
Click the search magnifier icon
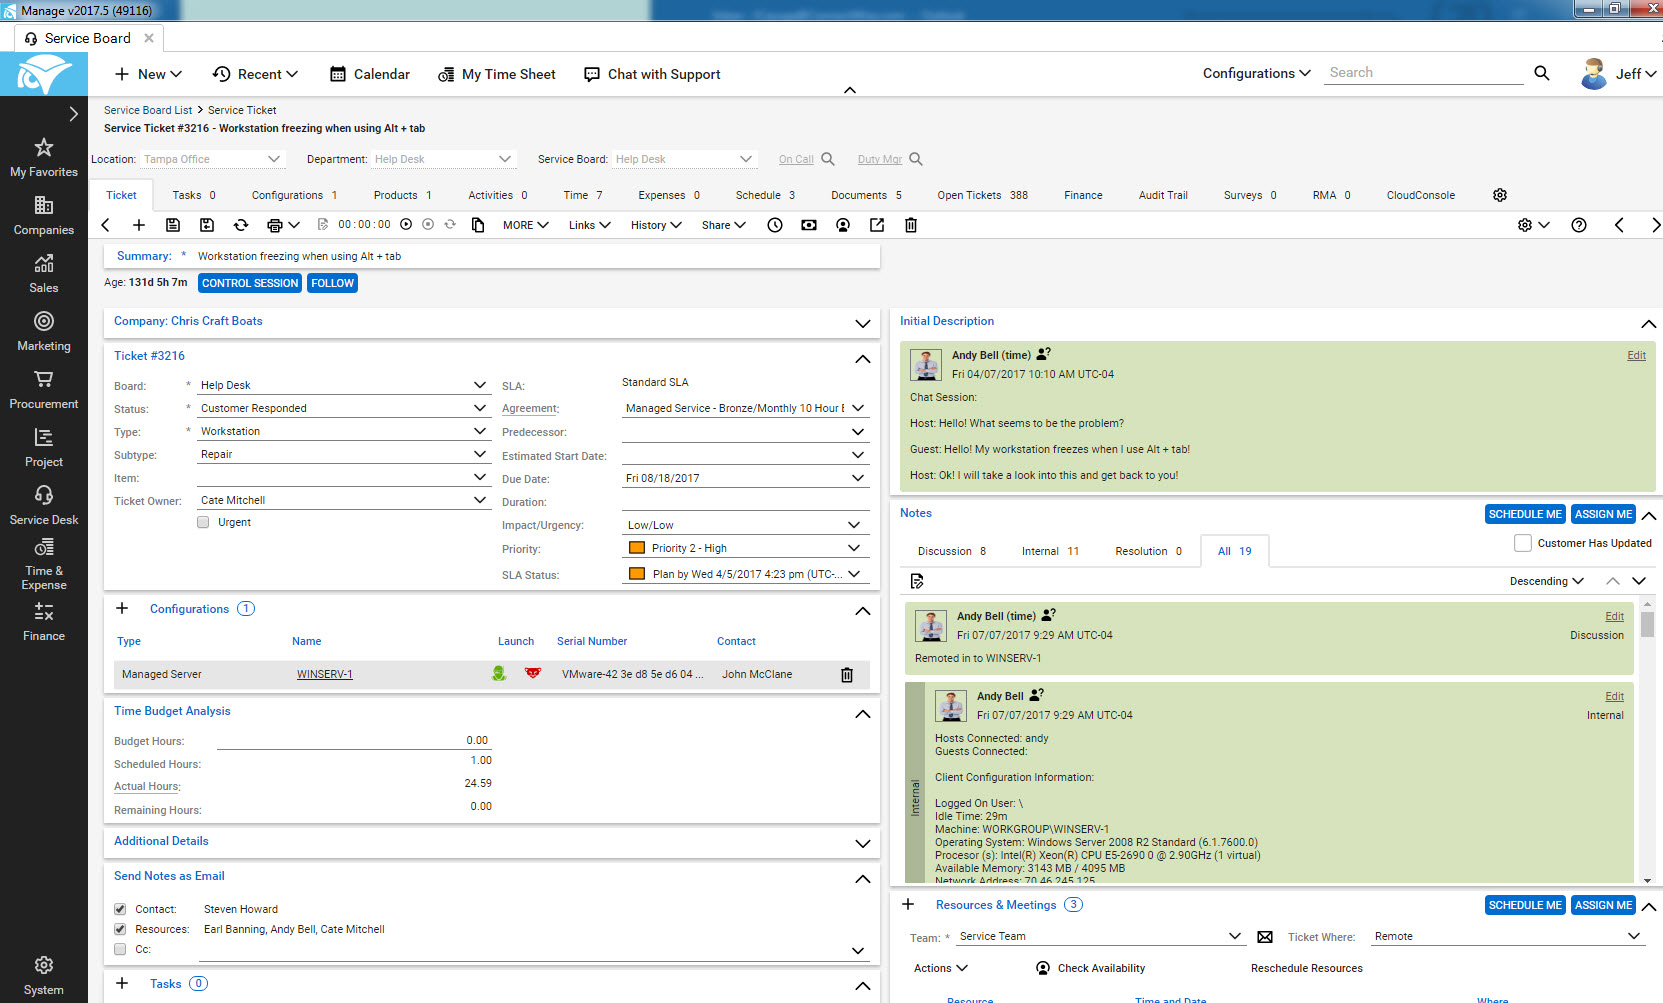[x=1541, y=73]
